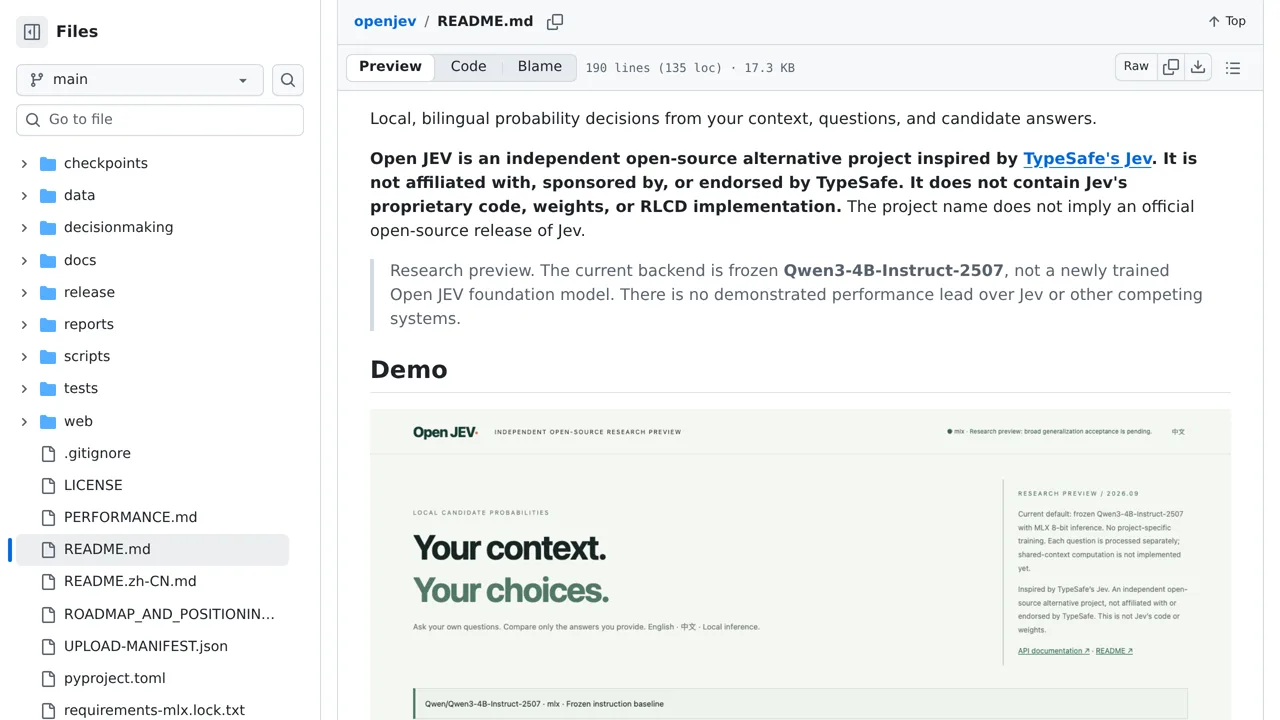This screenshot has height=720, width=1280.
Task: Click the UPLOAD-MANIFEST.json file icon
Action: (48, 646)
